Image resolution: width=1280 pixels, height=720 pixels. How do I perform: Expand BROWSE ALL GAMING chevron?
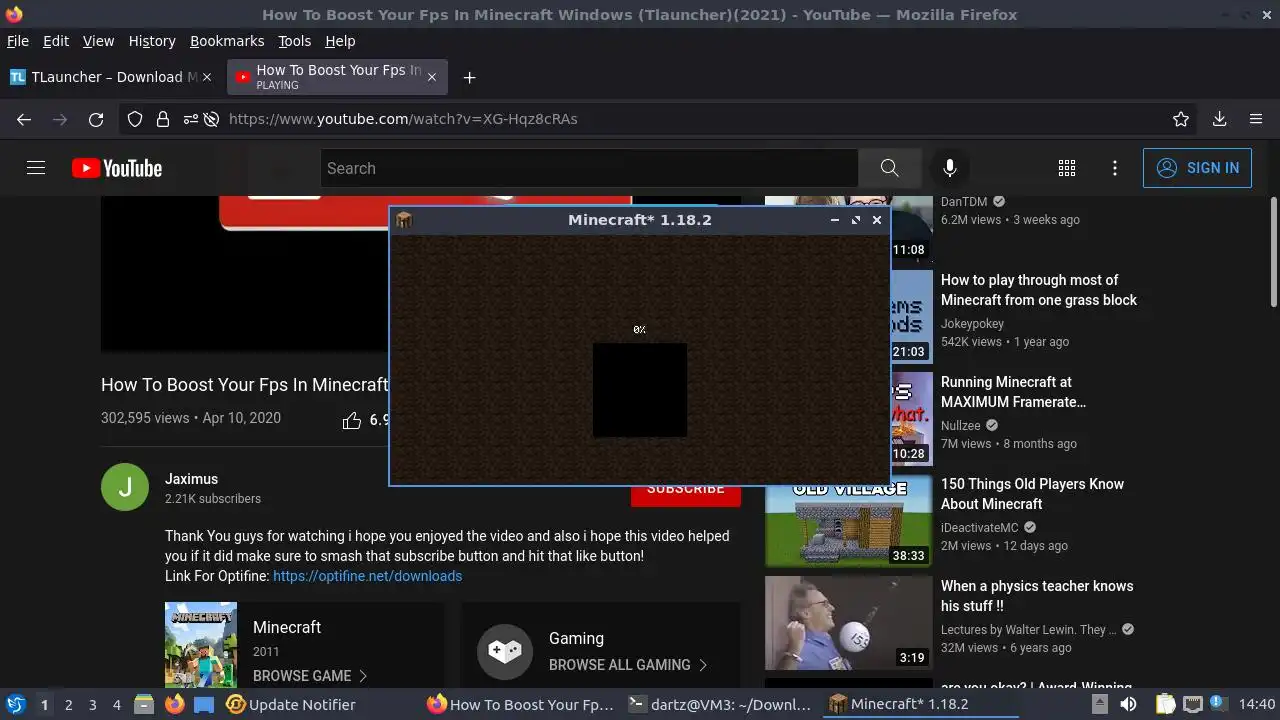pyautogui.click(x=702, y=665)
